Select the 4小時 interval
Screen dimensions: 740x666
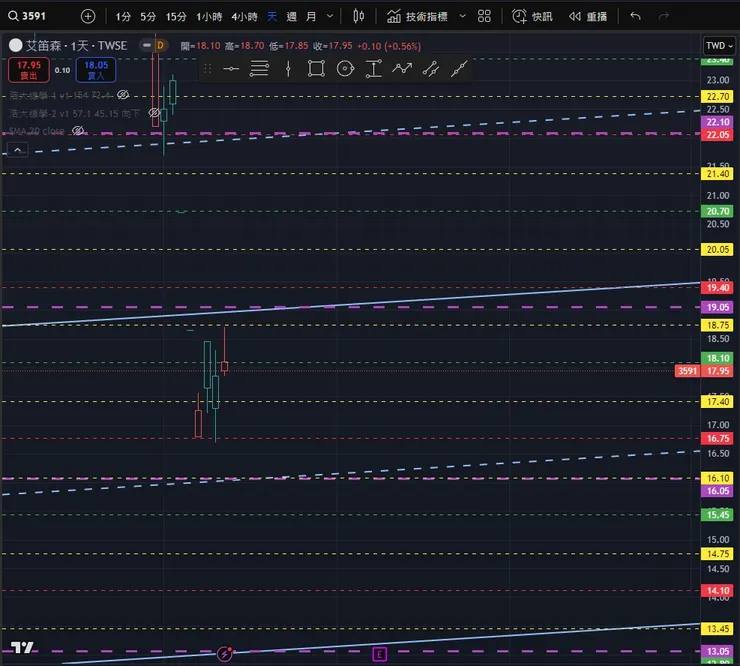click(244, 17)
